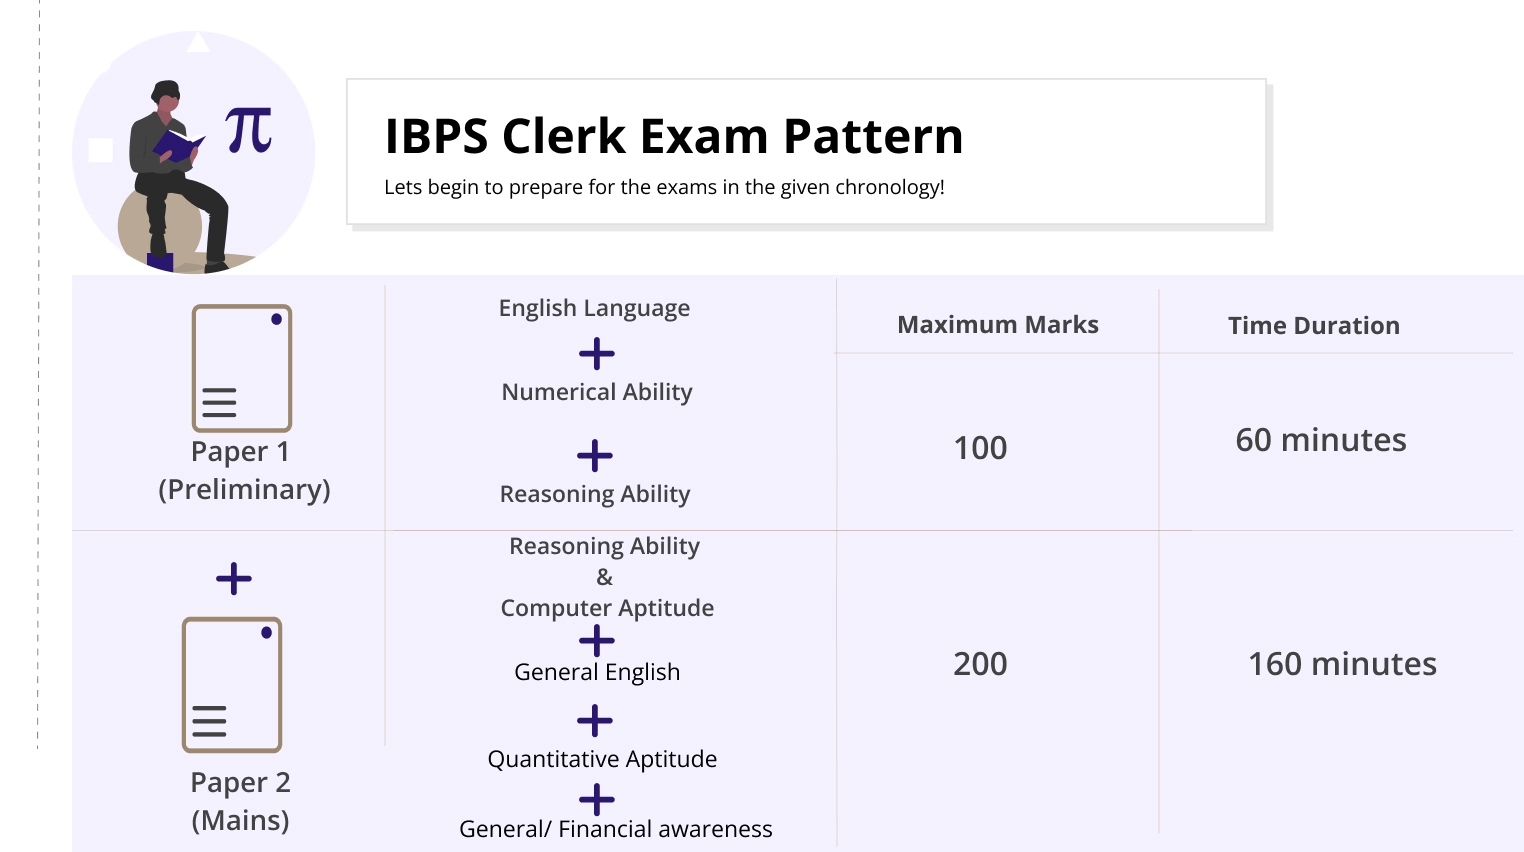This screenshot has width=1524, height=852.
Task: Click the plus sign above Paper 2 icon
Action: coord(234,578)
